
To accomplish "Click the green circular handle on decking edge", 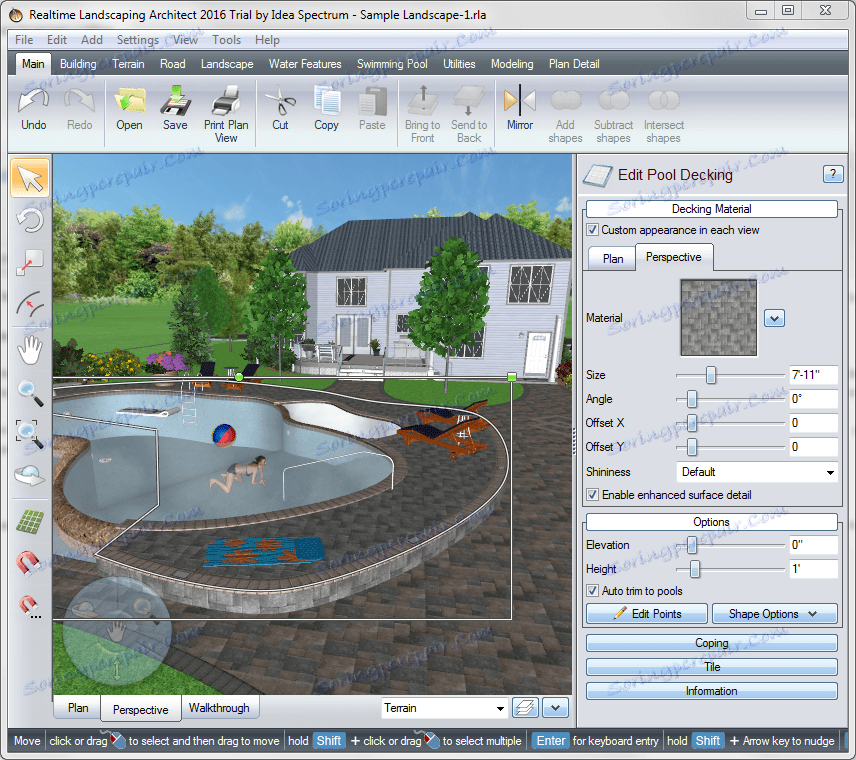I will [x=239, y=377].
